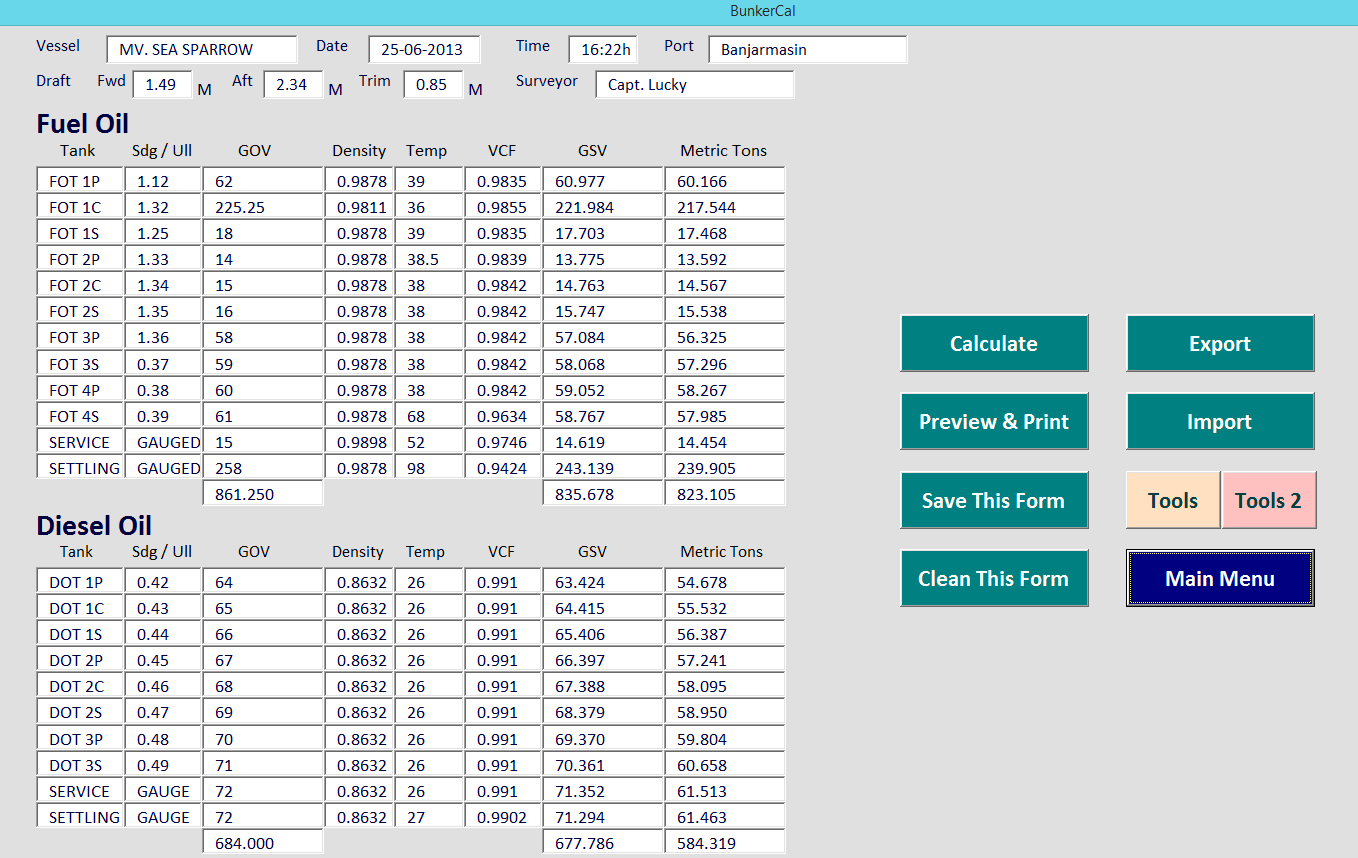Select the Port field Banjarmasin
1358x858 pixels.
(808, 49)
